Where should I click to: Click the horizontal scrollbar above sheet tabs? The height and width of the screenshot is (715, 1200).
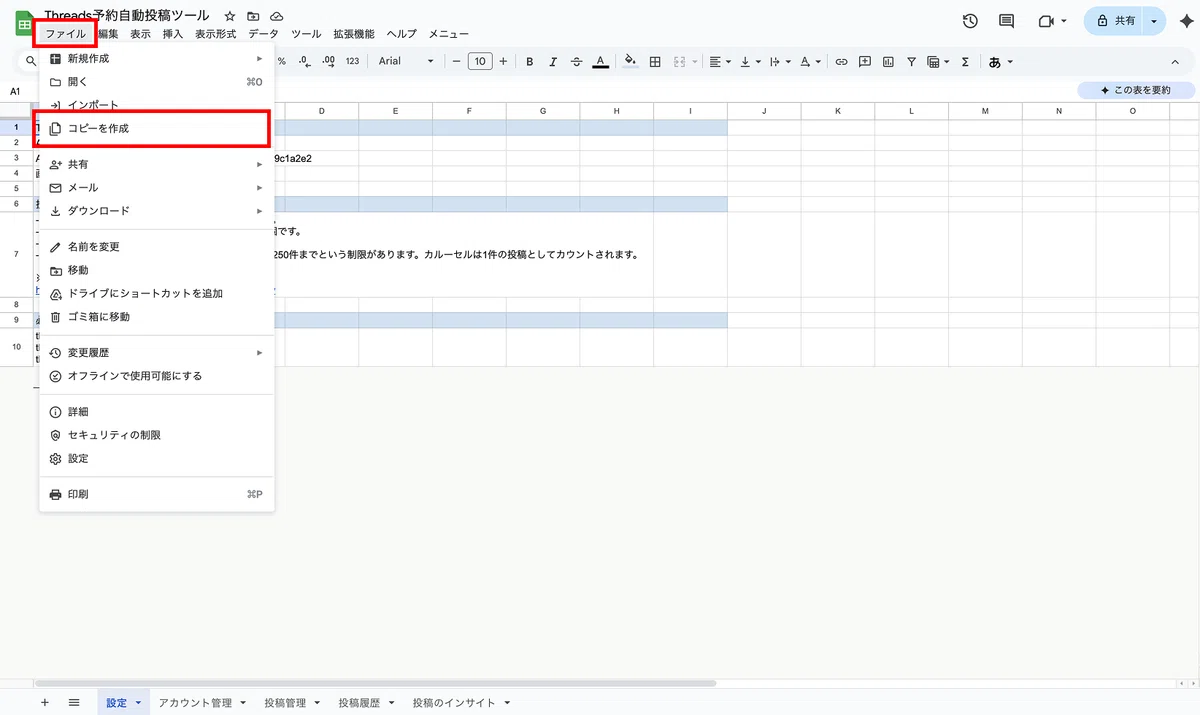click(x=376, y=683)
